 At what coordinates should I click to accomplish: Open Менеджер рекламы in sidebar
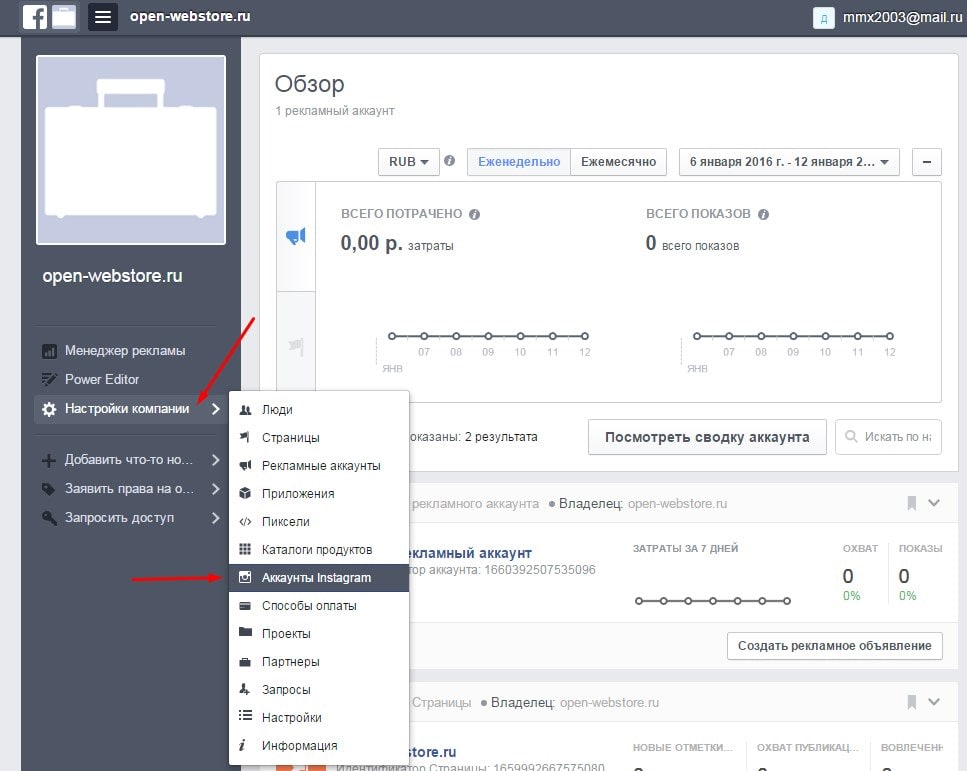pyautogui.click(x=125, y=350)
